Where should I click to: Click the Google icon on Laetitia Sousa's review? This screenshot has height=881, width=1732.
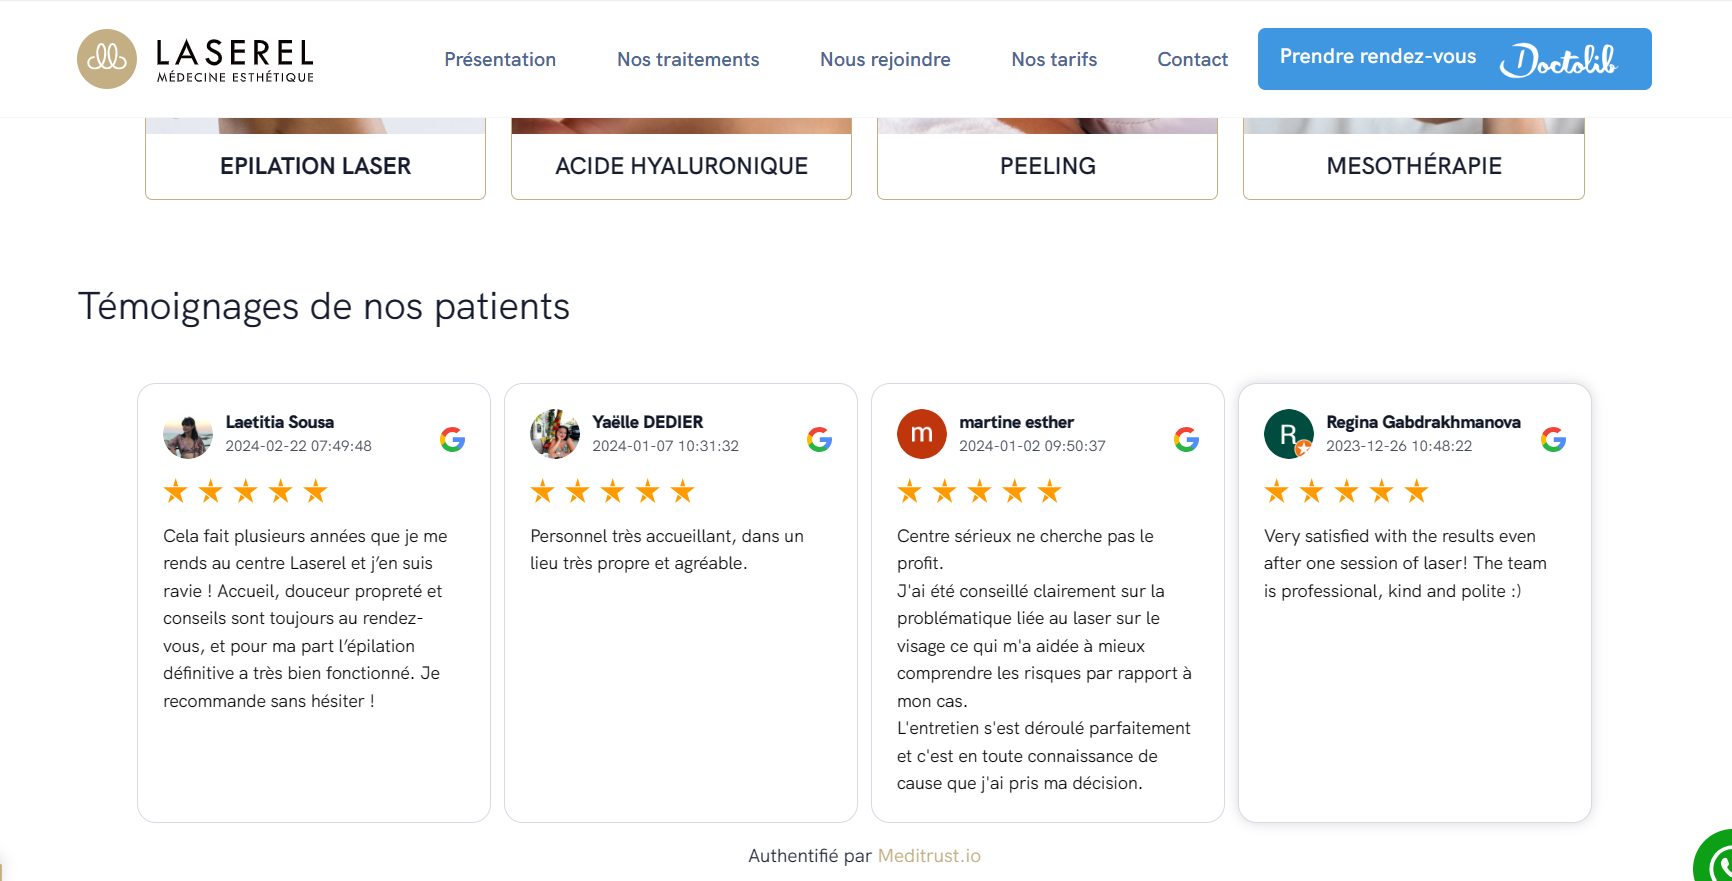pos(452,437)
